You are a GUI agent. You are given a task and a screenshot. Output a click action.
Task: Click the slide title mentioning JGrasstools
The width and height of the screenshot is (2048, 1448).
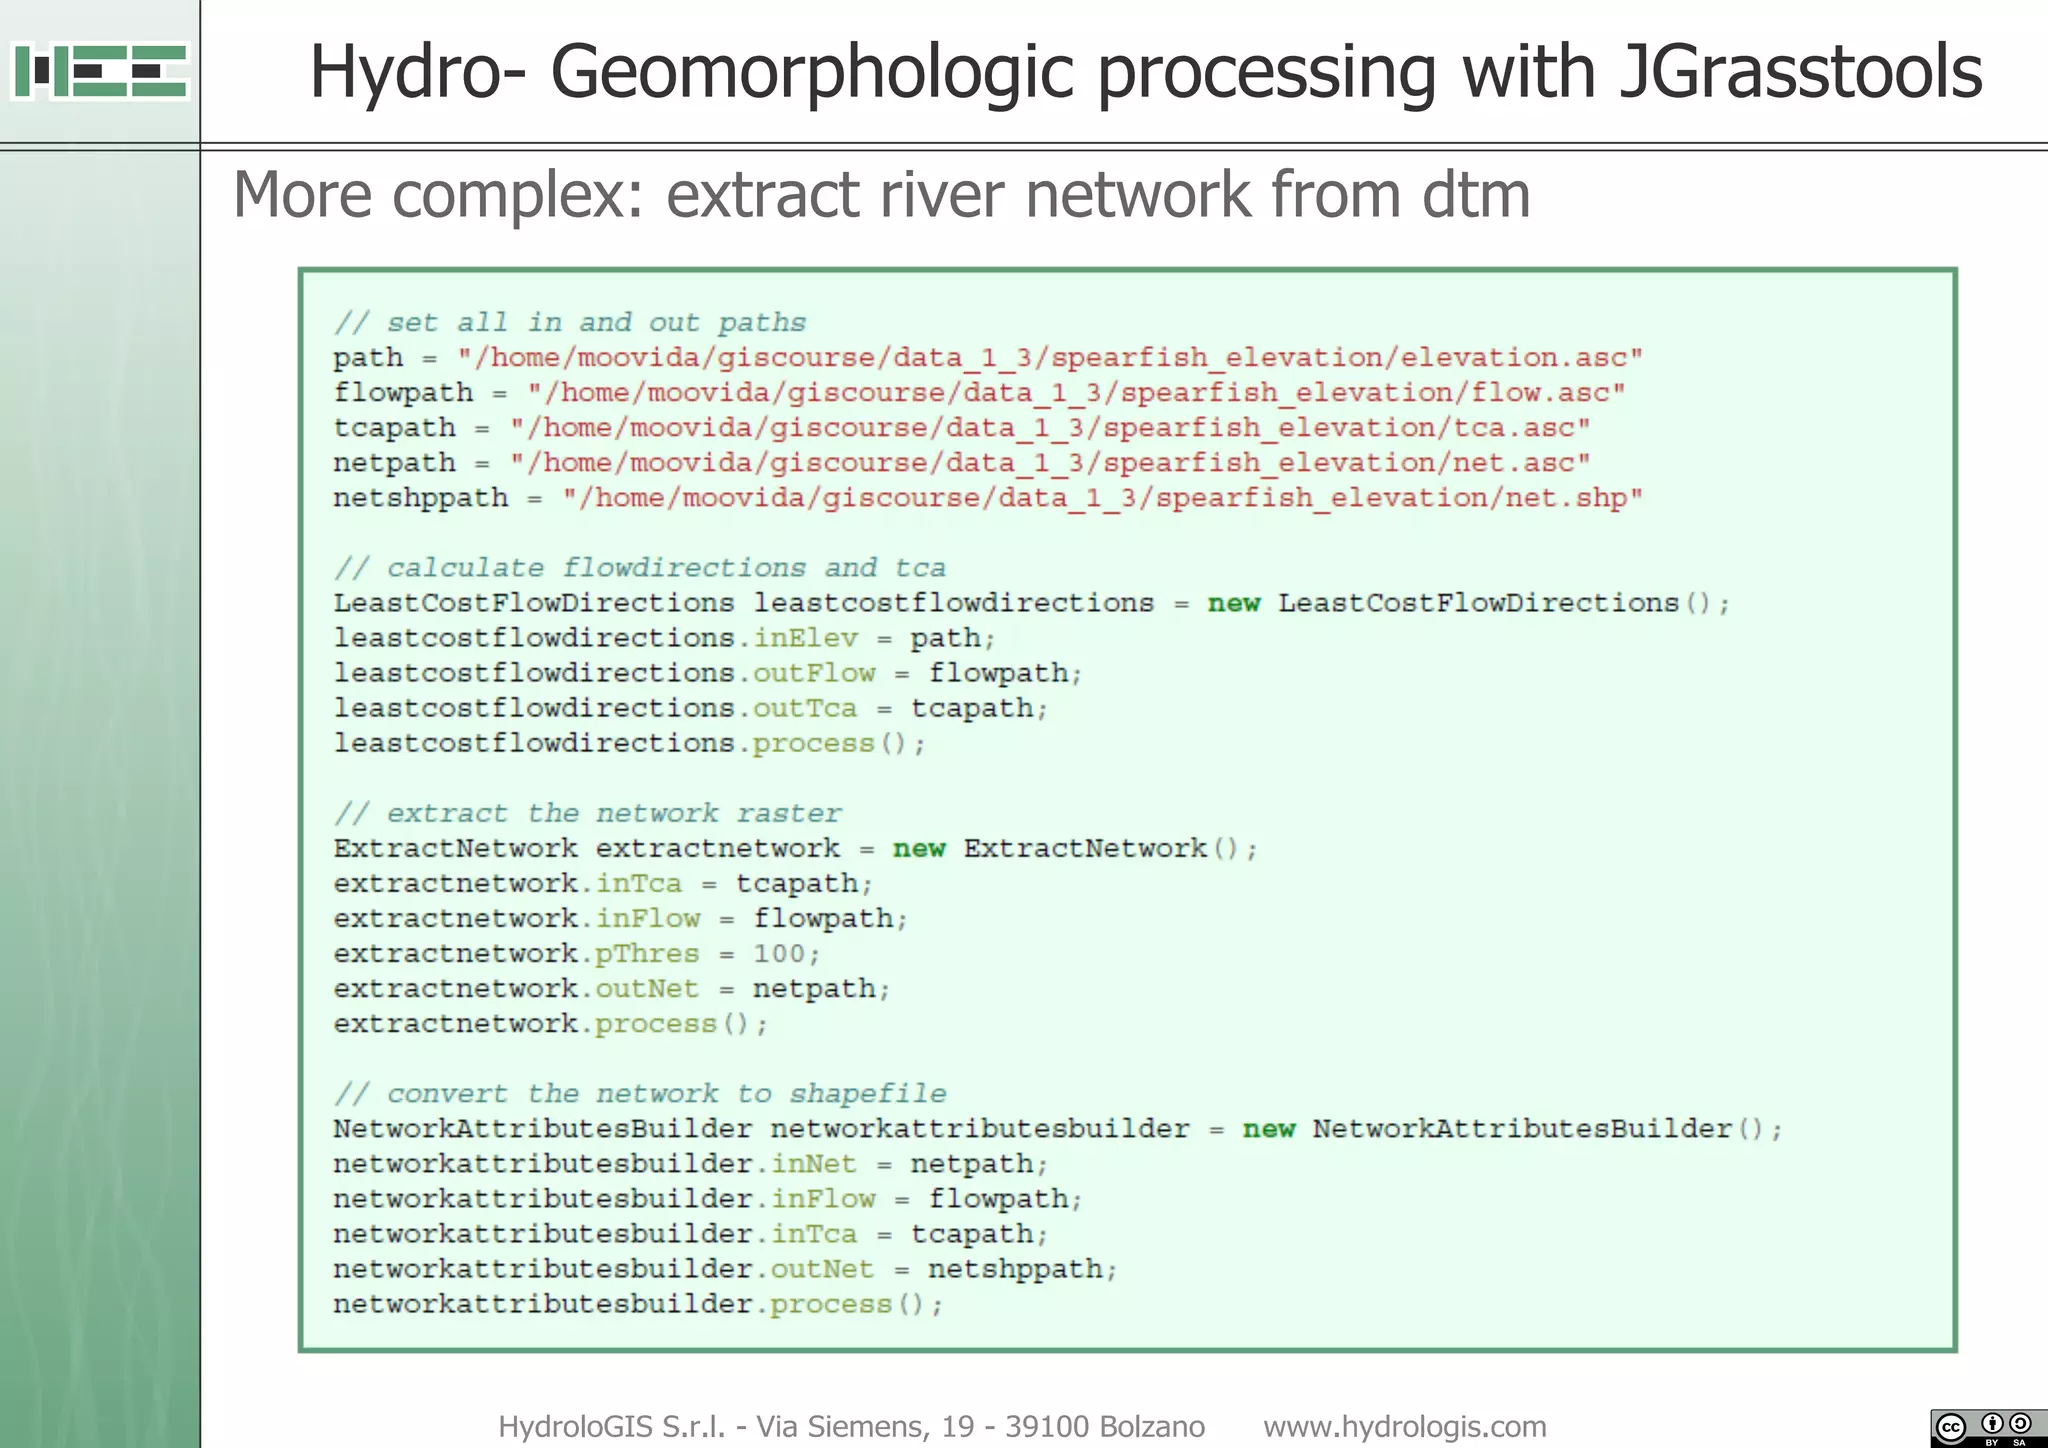tap(1146, 72)
